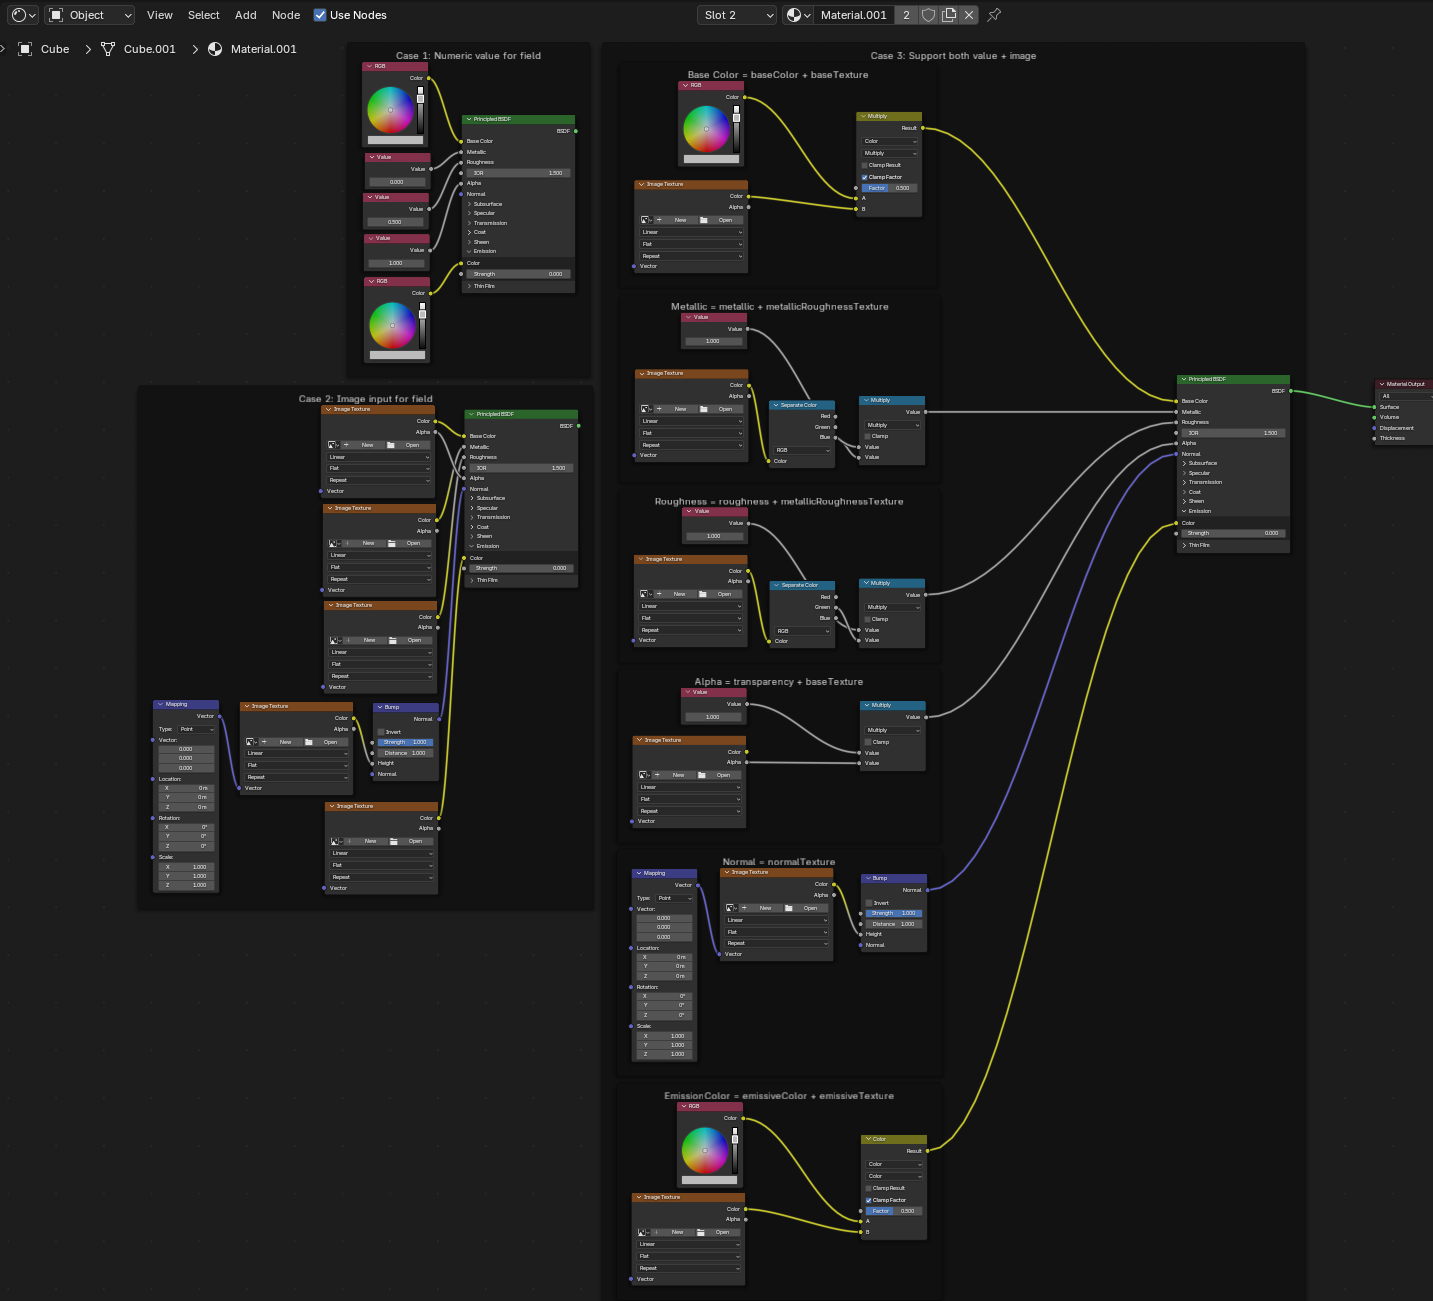Enable Clamp Result in Base Color Multiply node
Screen dimensions: 1433x1301
[x=865, y=165]
